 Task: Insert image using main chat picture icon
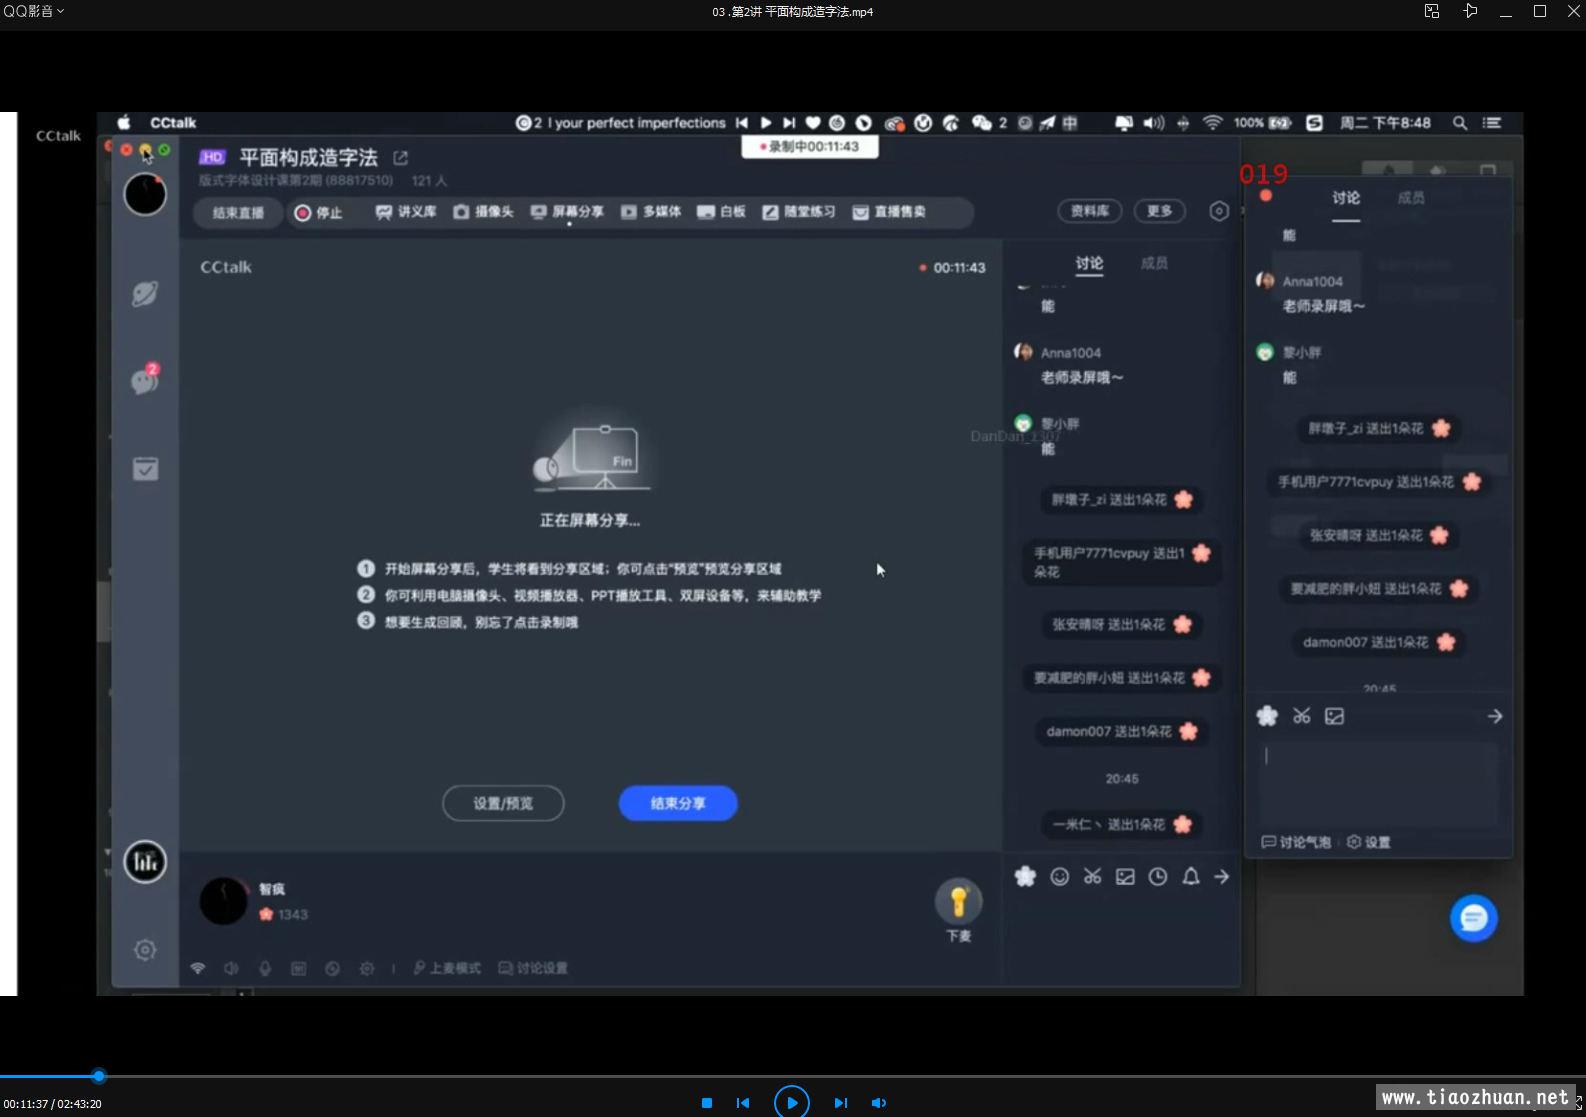click(x=1125, y=877)
